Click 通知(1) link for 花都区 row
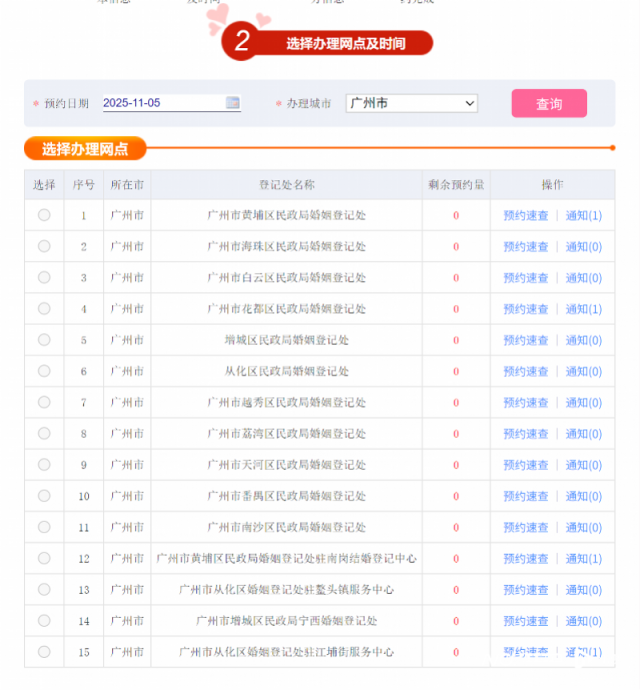The height and width of the screenshot is (690, 640). (x=583, y=309)
